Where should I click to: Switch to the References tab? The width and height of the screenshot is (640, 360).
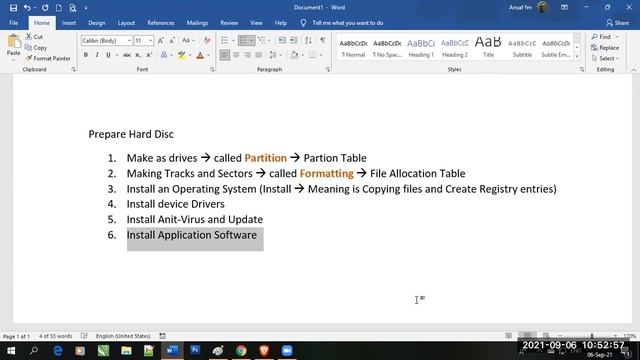coord(160,23)
